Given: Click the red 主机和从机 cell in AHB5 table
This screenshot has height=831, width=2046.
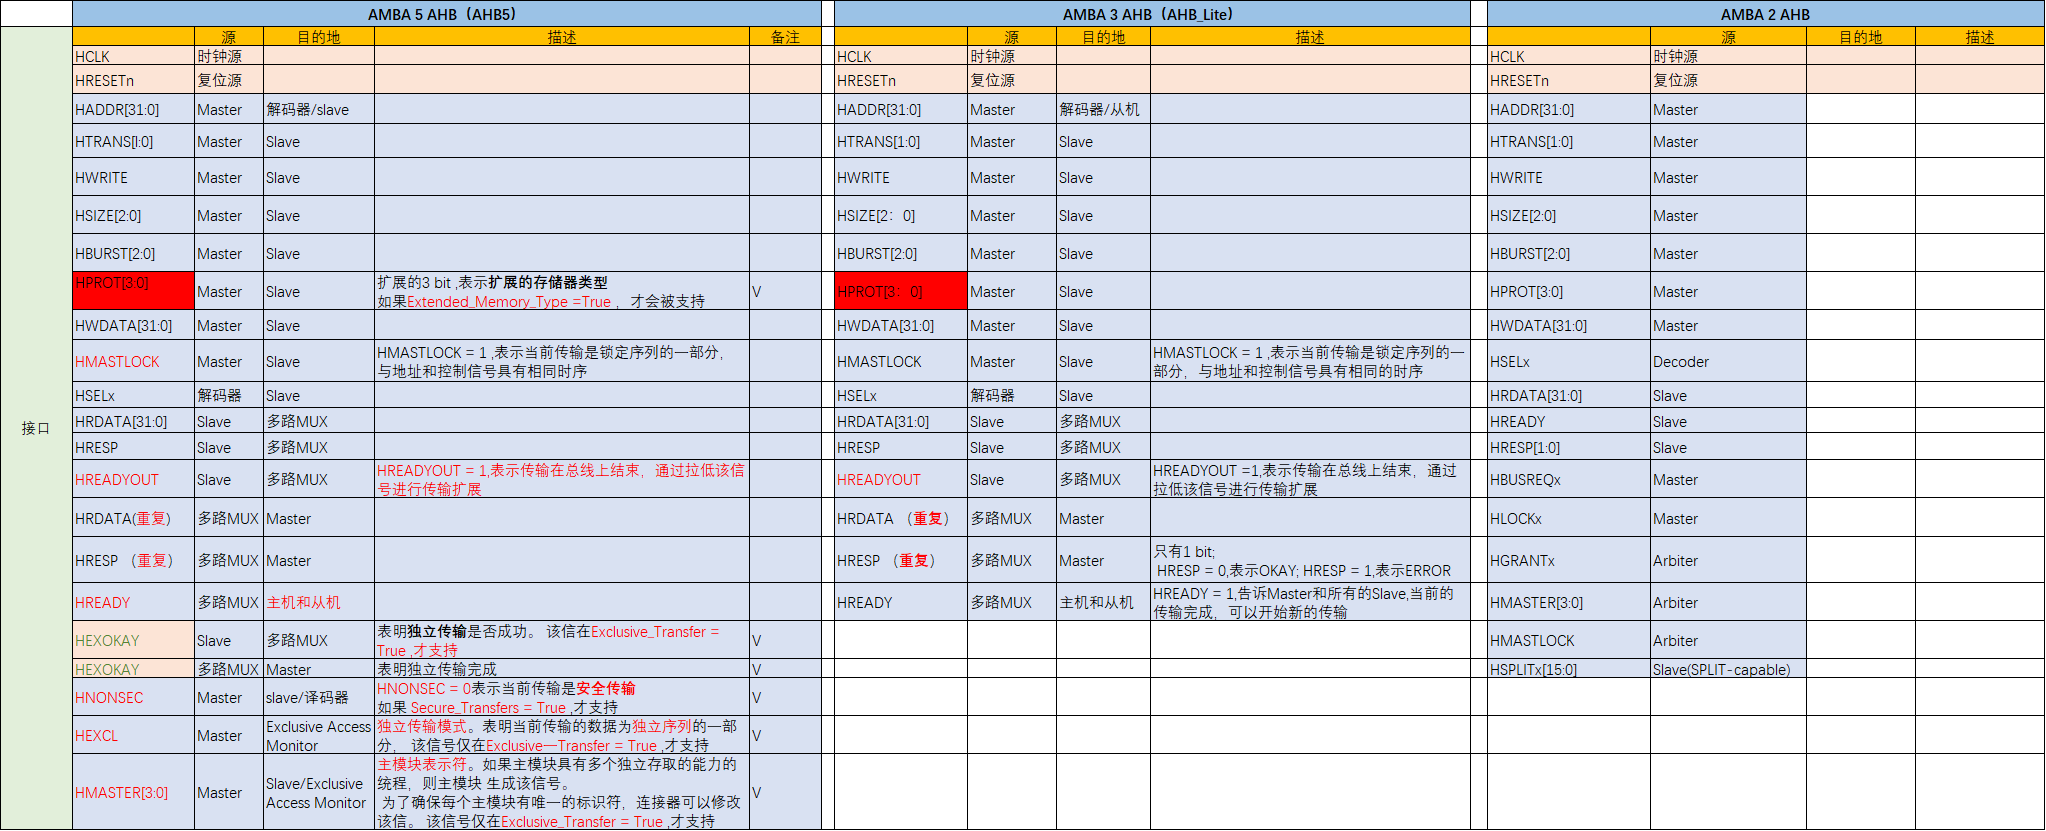Looking at the screenshot, I should 319,602.
